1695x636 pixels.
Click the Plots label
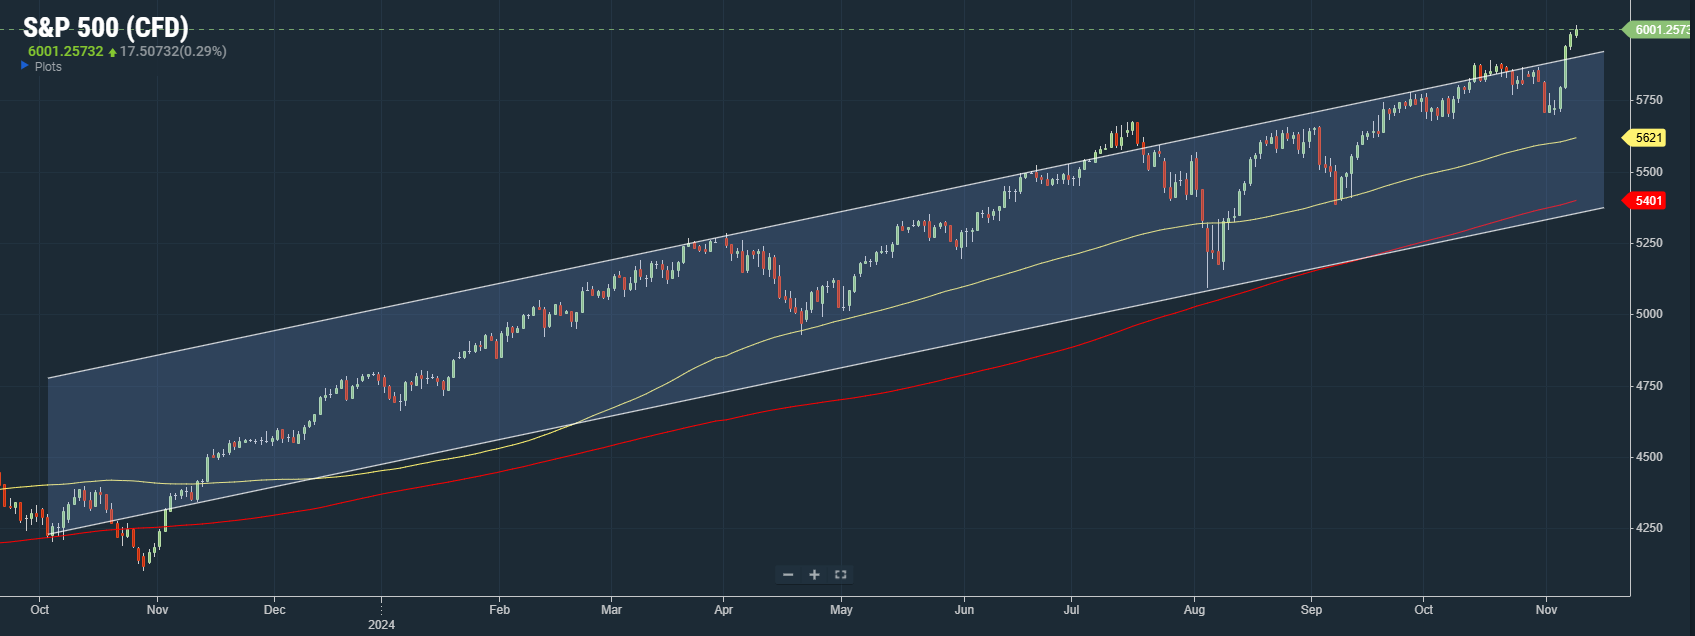tap(48, 67)
